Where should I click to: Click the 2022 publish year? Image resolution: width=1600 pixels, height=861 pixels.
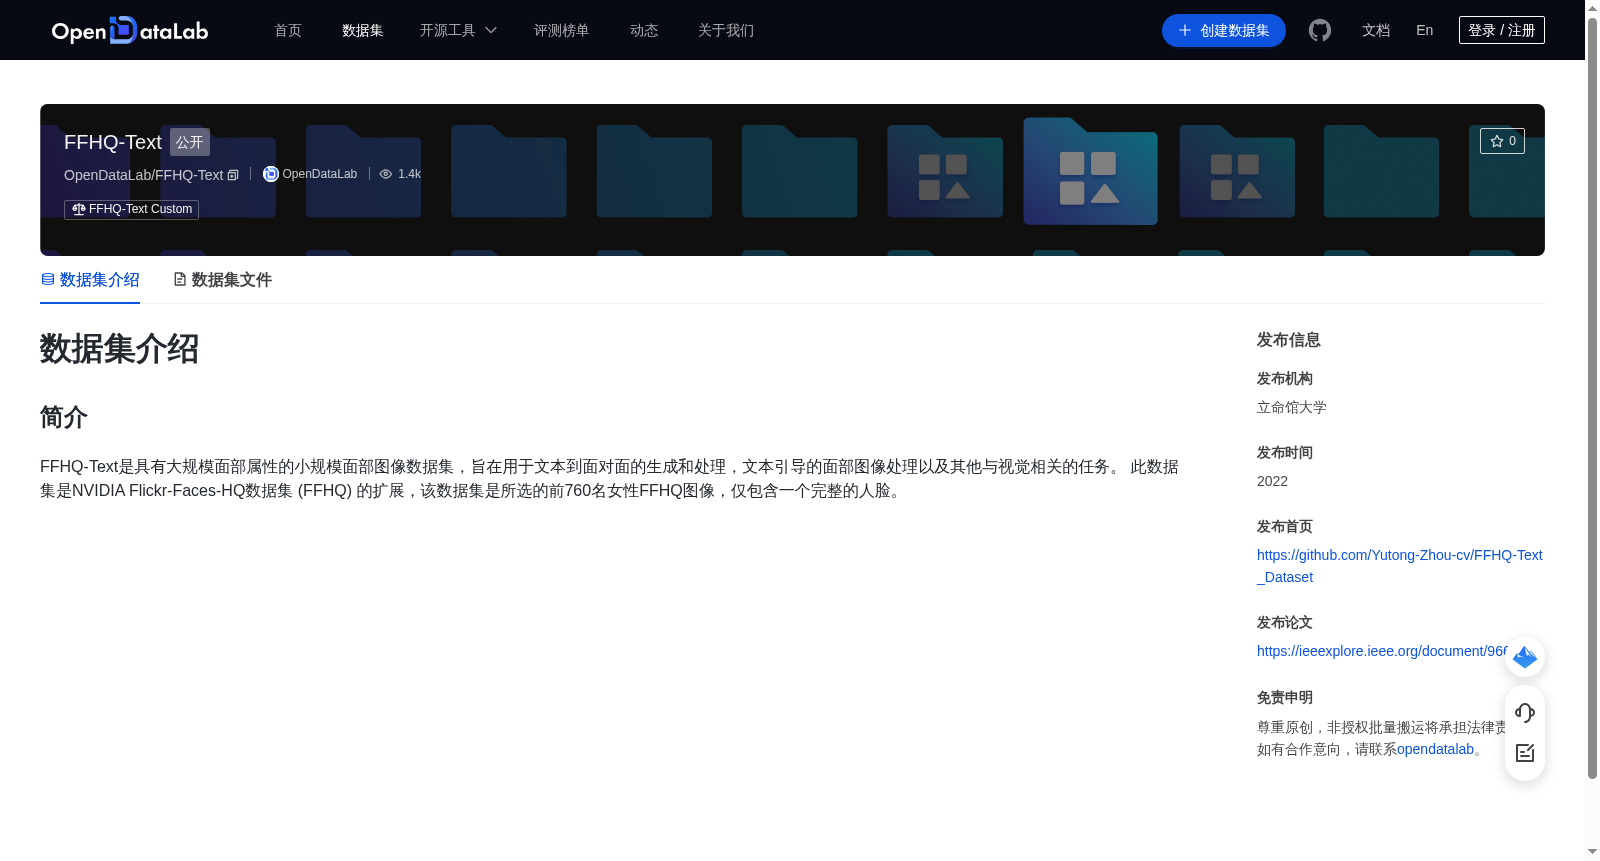pyautogui.click(x=1272, y=481)
